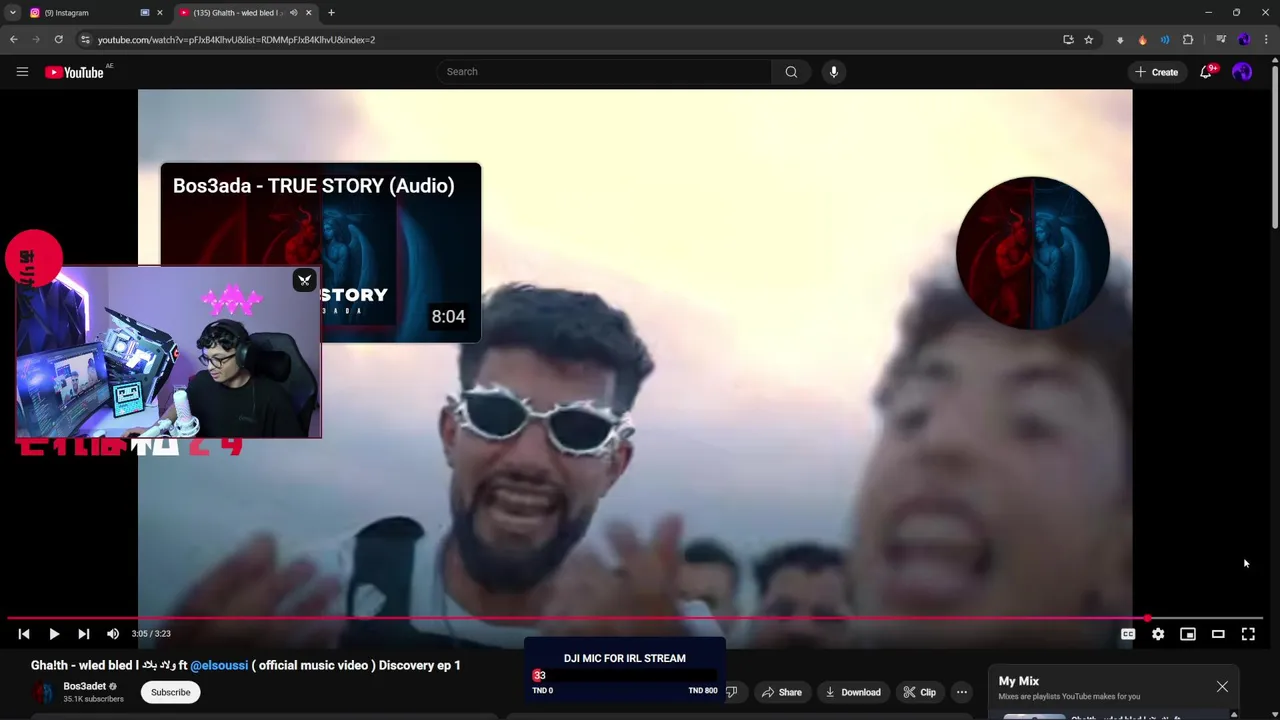View site information in the address bar
Viewport: 1280px width, 720px height.
pos(86,40)
